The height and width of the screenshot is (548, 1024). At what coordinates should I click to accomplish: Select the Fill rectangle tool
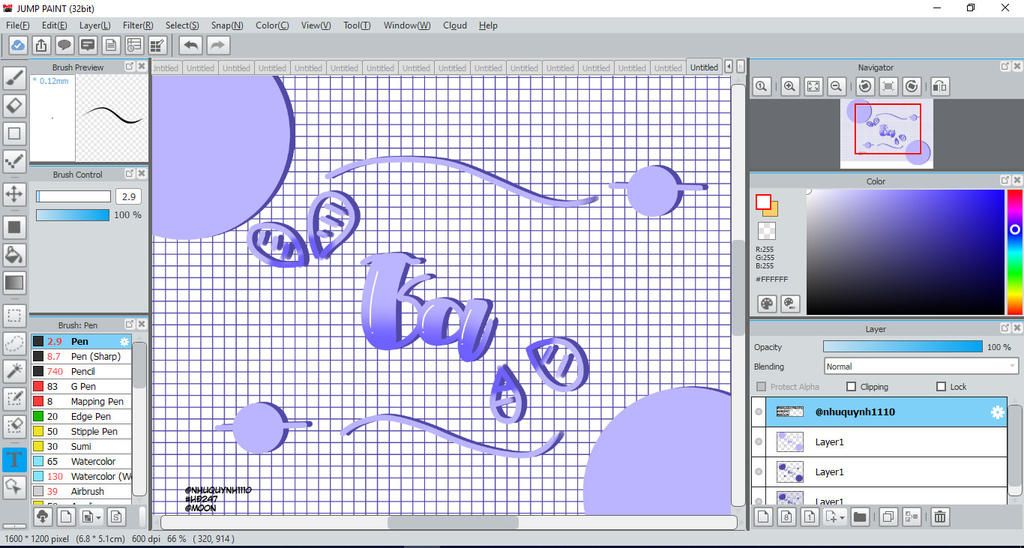[14, 227]
